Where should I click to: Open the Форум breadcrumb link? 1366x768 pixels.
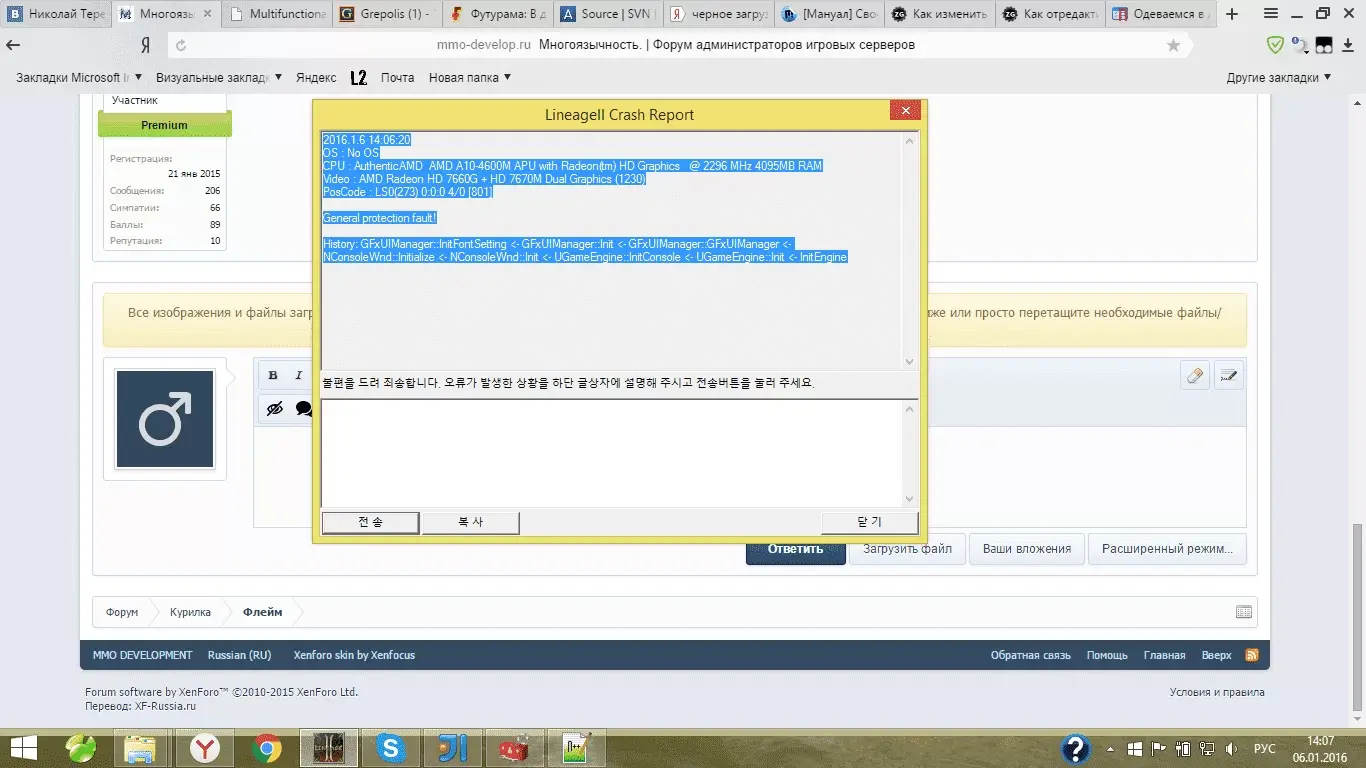(122, 612)
